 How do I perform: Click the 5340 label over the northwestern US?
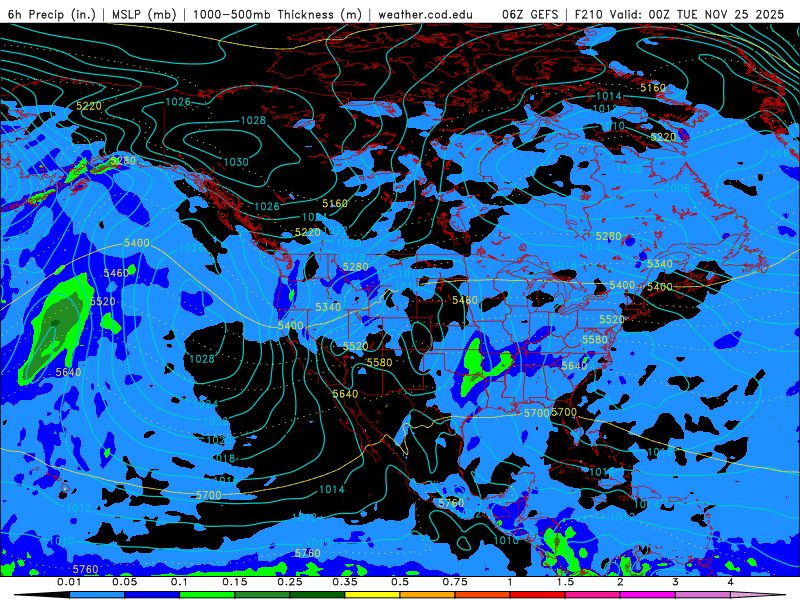pyautogui.click(x=328, y=307)
